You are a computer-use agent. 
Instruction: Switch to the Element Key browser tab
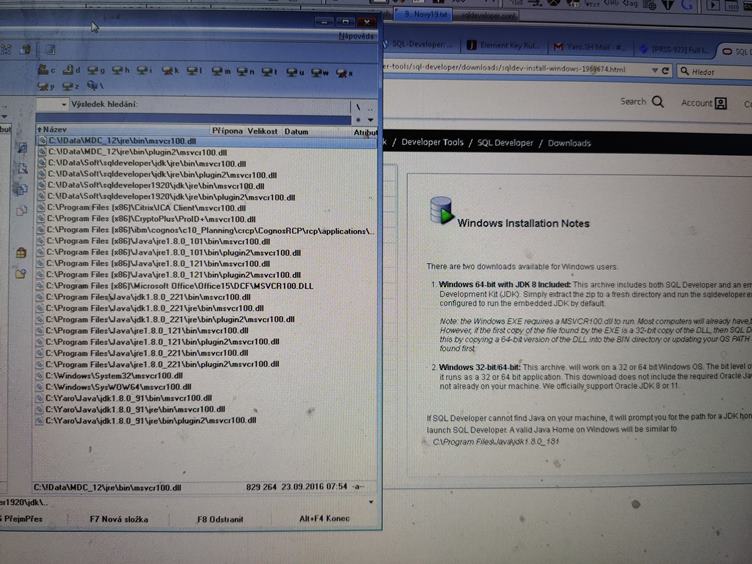pos(504,45)
